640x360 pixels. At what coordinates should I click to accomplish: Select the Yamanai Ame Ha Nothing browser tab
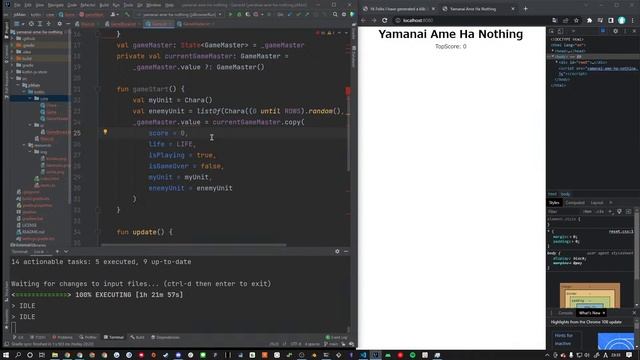(x=478, y=9)
